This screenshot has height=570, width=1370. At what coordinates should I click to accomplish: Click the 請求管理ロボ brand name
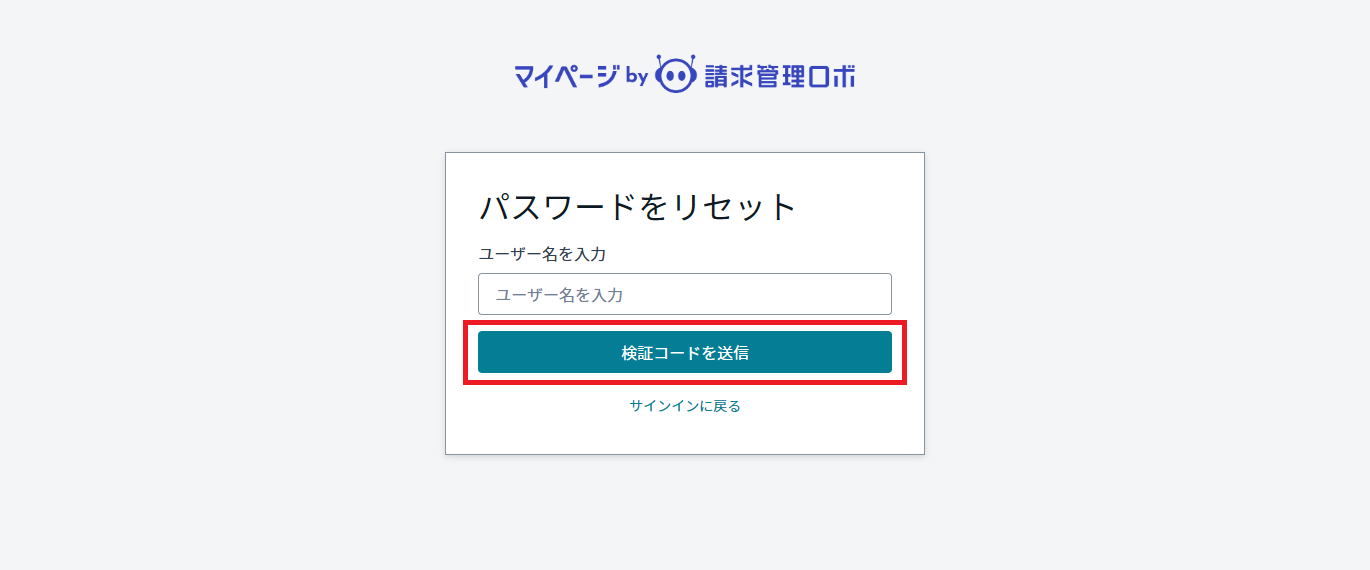pyautogui.click(x=780, y=76)
